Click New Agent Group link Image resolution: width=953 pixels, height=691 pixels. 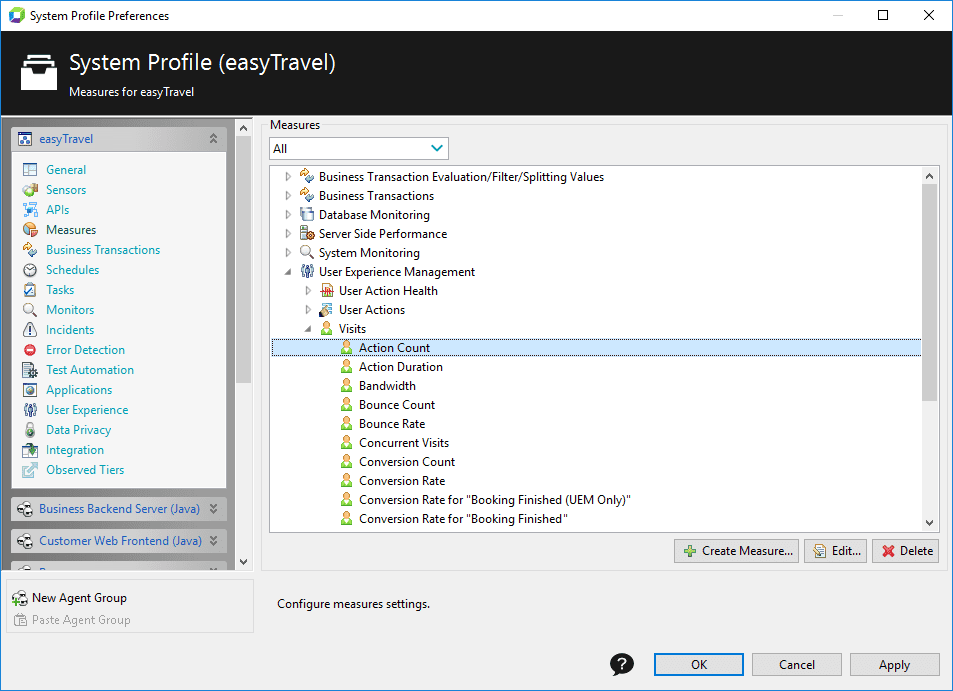coord(79,598)
